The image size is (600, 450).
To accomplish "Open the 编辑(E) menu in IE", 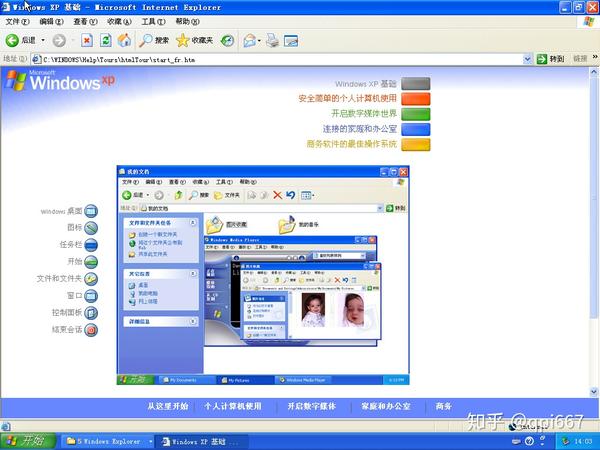I will click(51, 22).
